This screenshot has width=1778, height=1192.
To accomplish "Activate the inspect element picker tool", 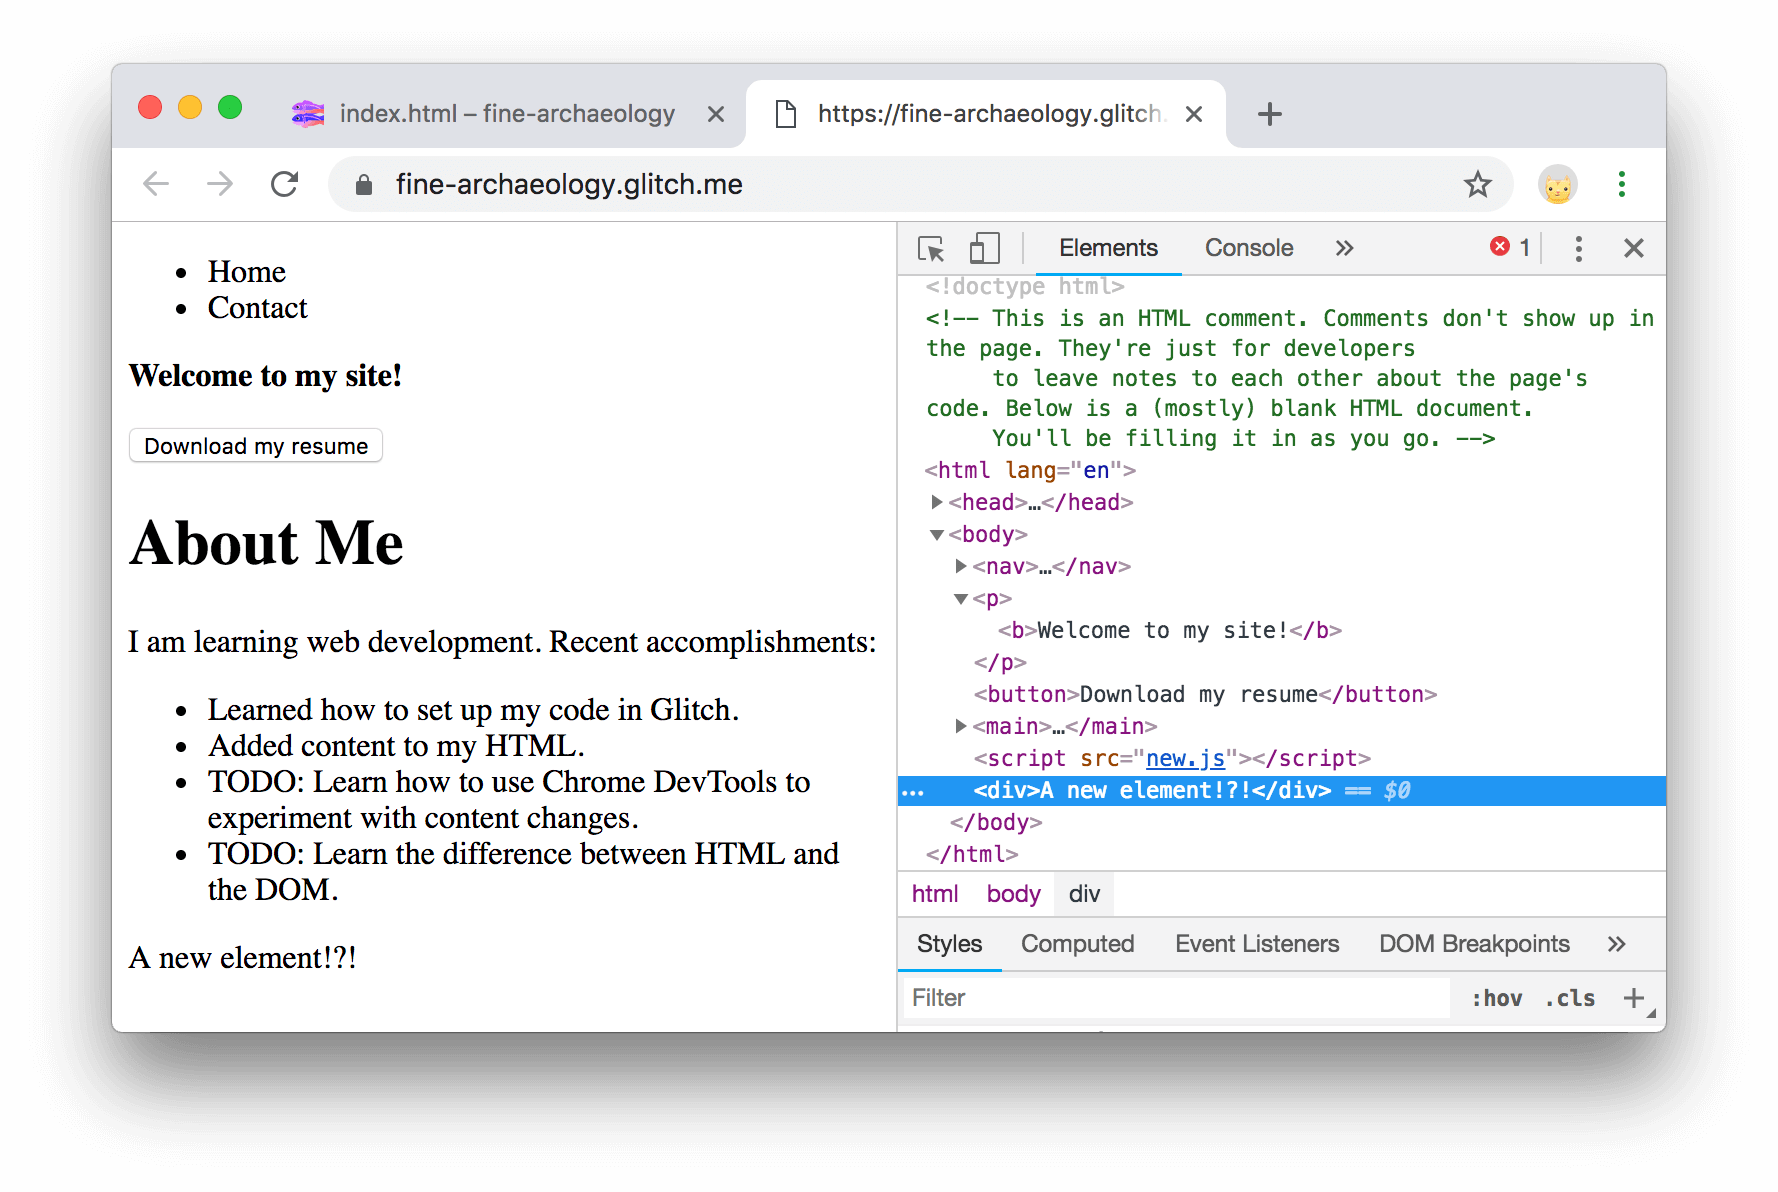I will 931,248.
